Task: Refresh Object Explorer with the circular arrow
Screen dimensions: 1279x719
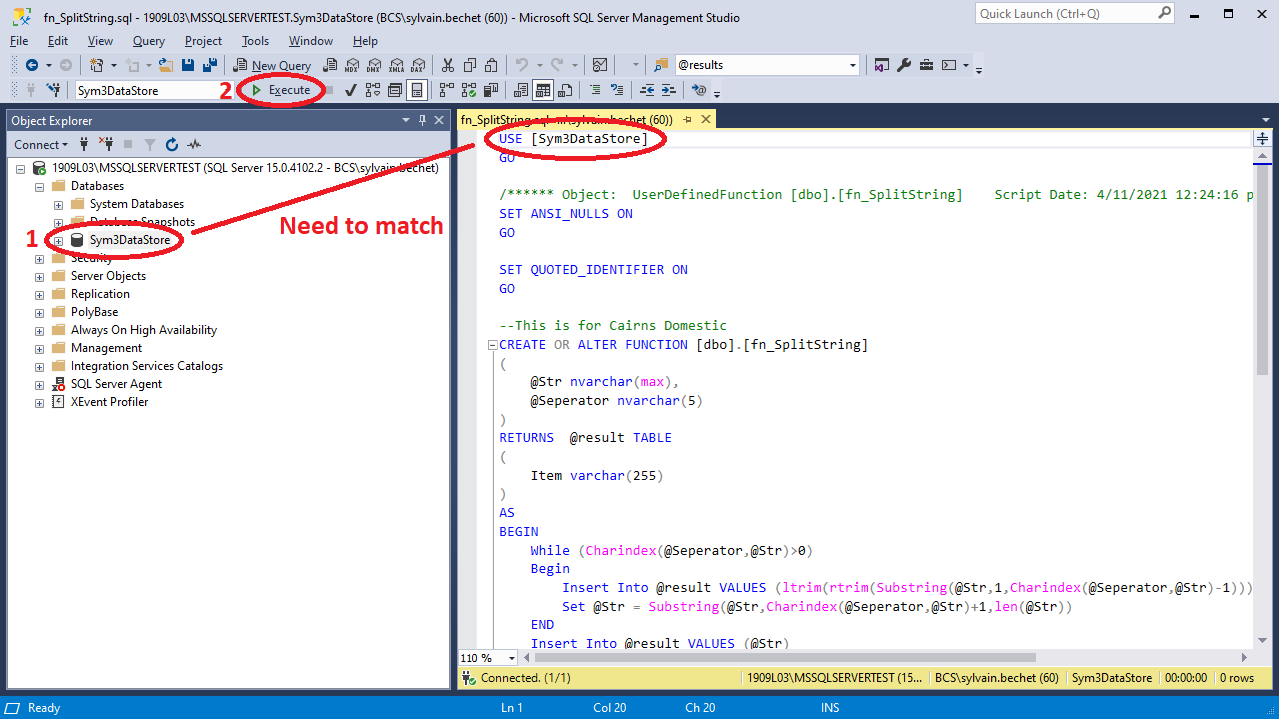Action: pos(172,144)
